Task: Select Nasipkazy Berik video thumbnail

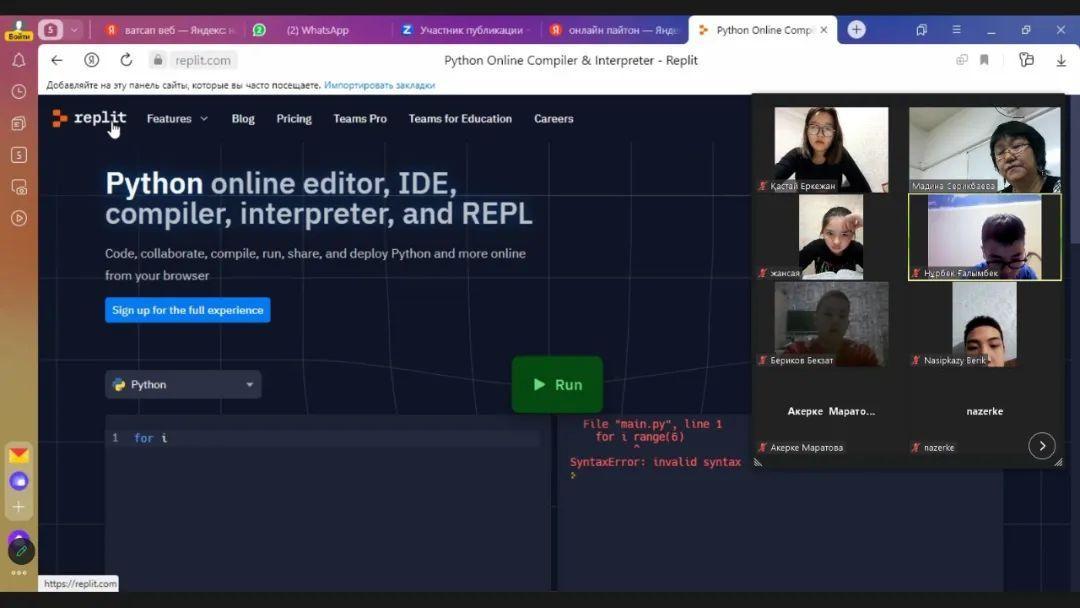Action: pyautogui.click(x=985, y=324)
